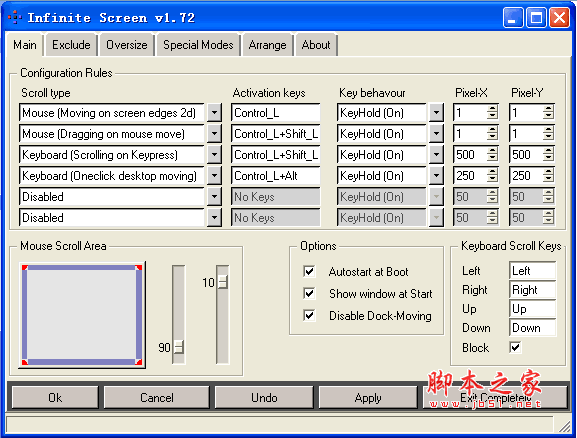Click the window resize grip icon
This screenshot has width=577, height=438.
564,427
